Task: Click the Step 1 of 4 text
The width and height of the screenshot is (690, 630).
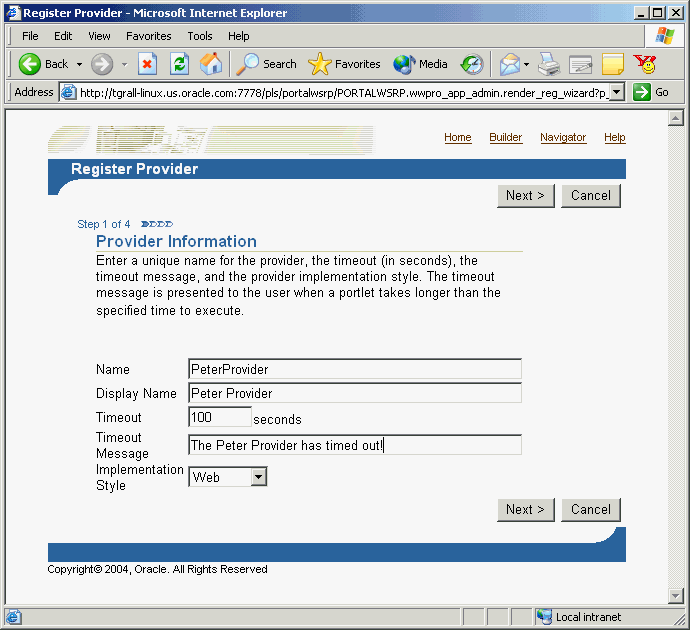Action: pyautogui.click(x=103, y=224)
